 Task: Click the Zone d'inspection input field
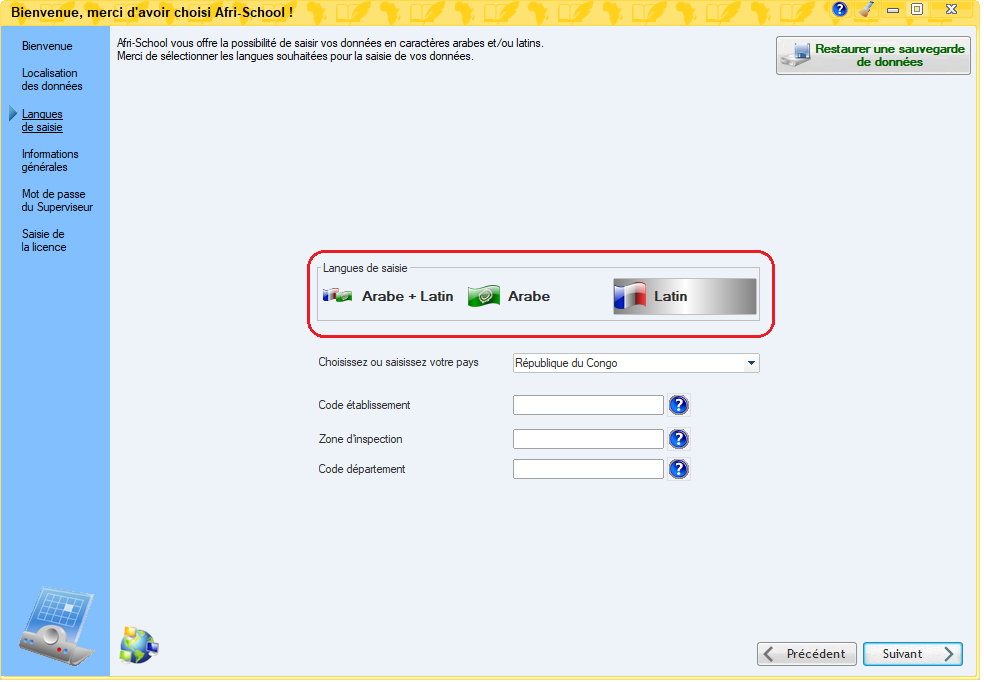[x=588, y=439]
